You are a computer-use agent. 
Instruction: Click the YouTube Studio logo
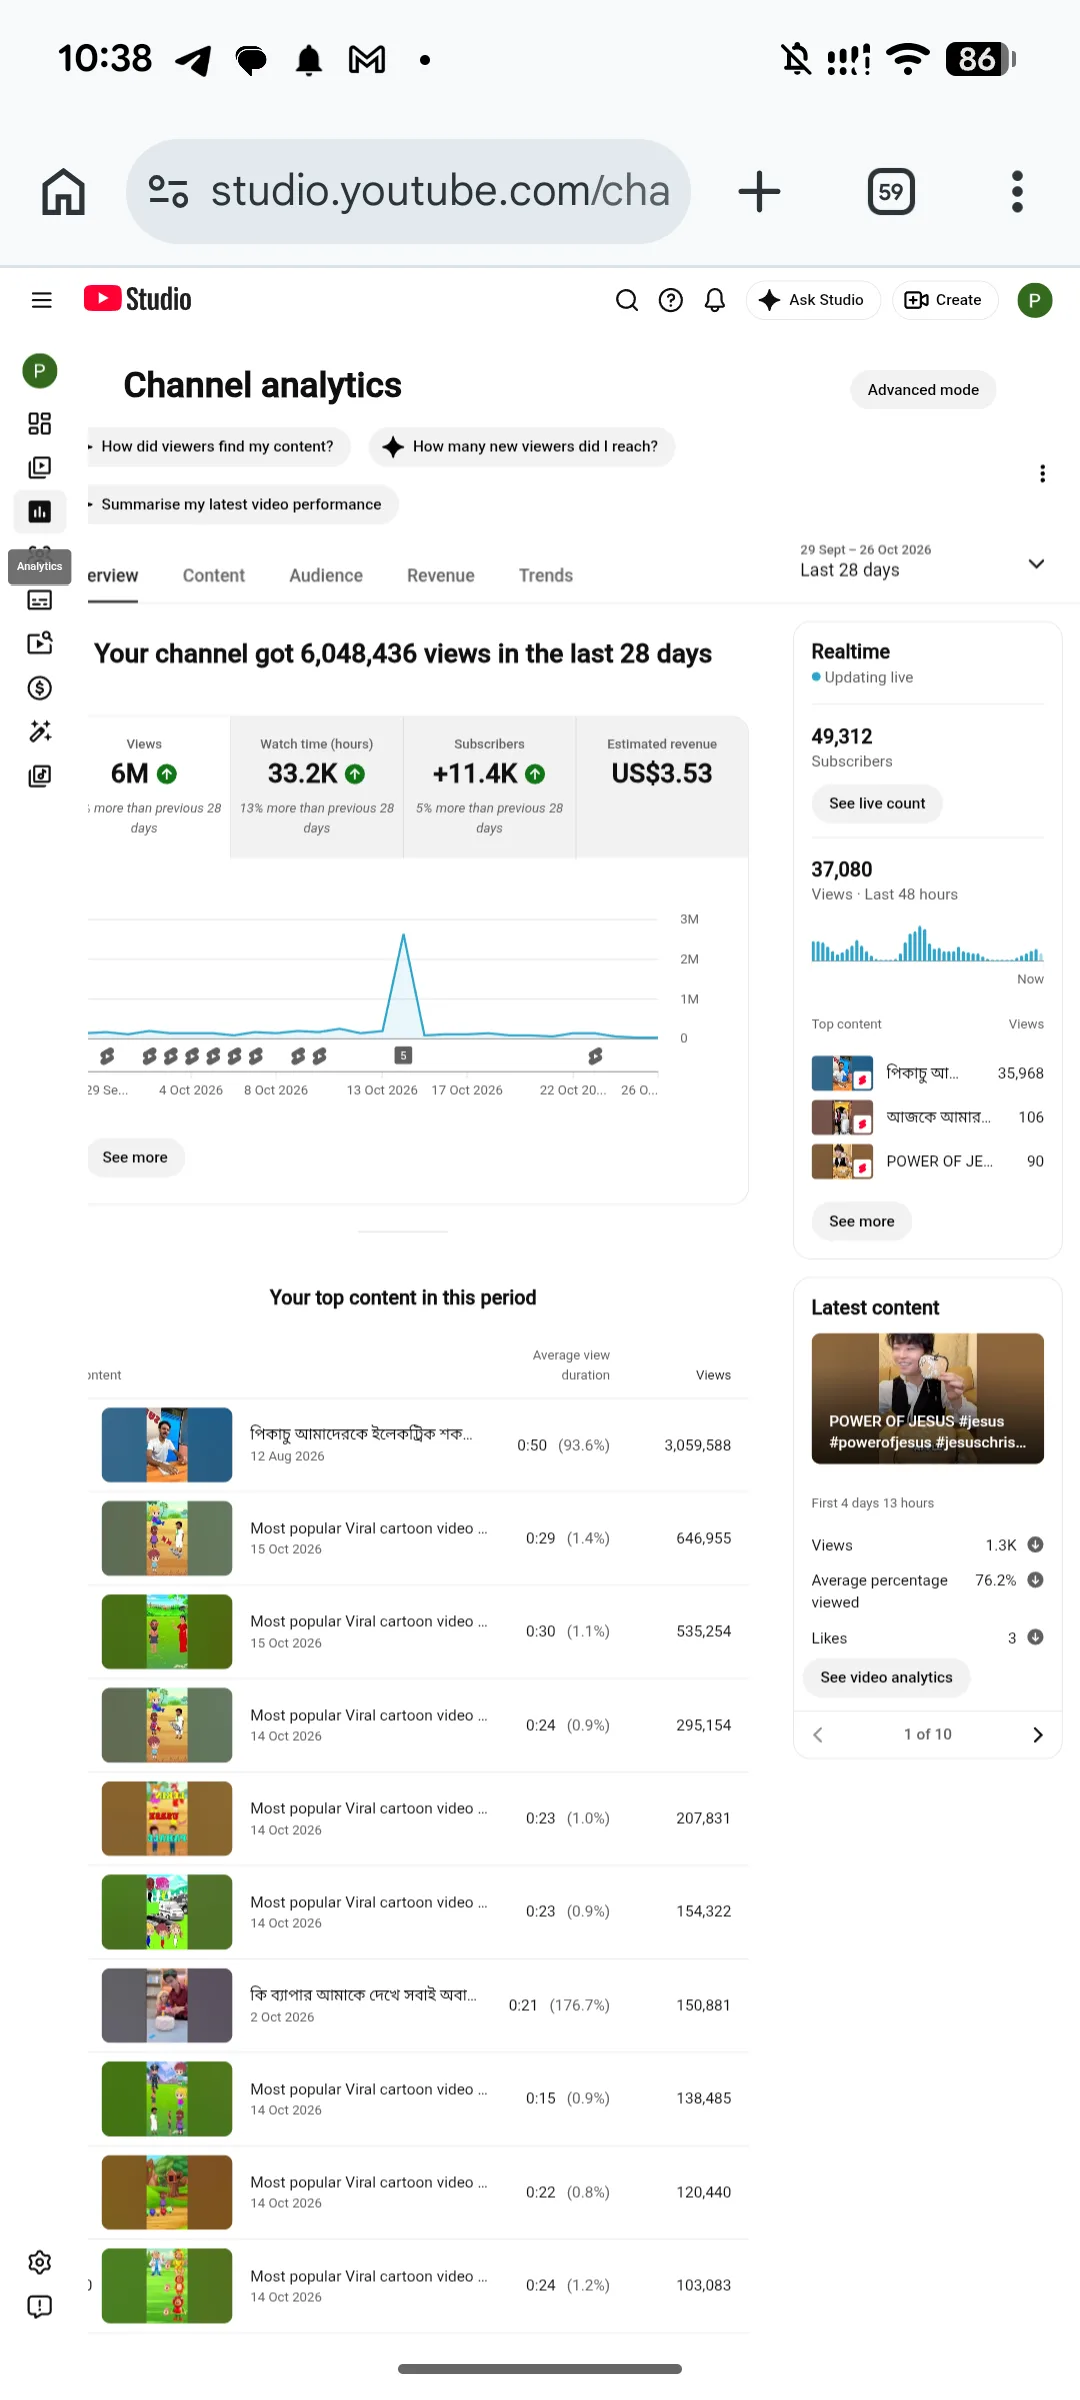137,299
